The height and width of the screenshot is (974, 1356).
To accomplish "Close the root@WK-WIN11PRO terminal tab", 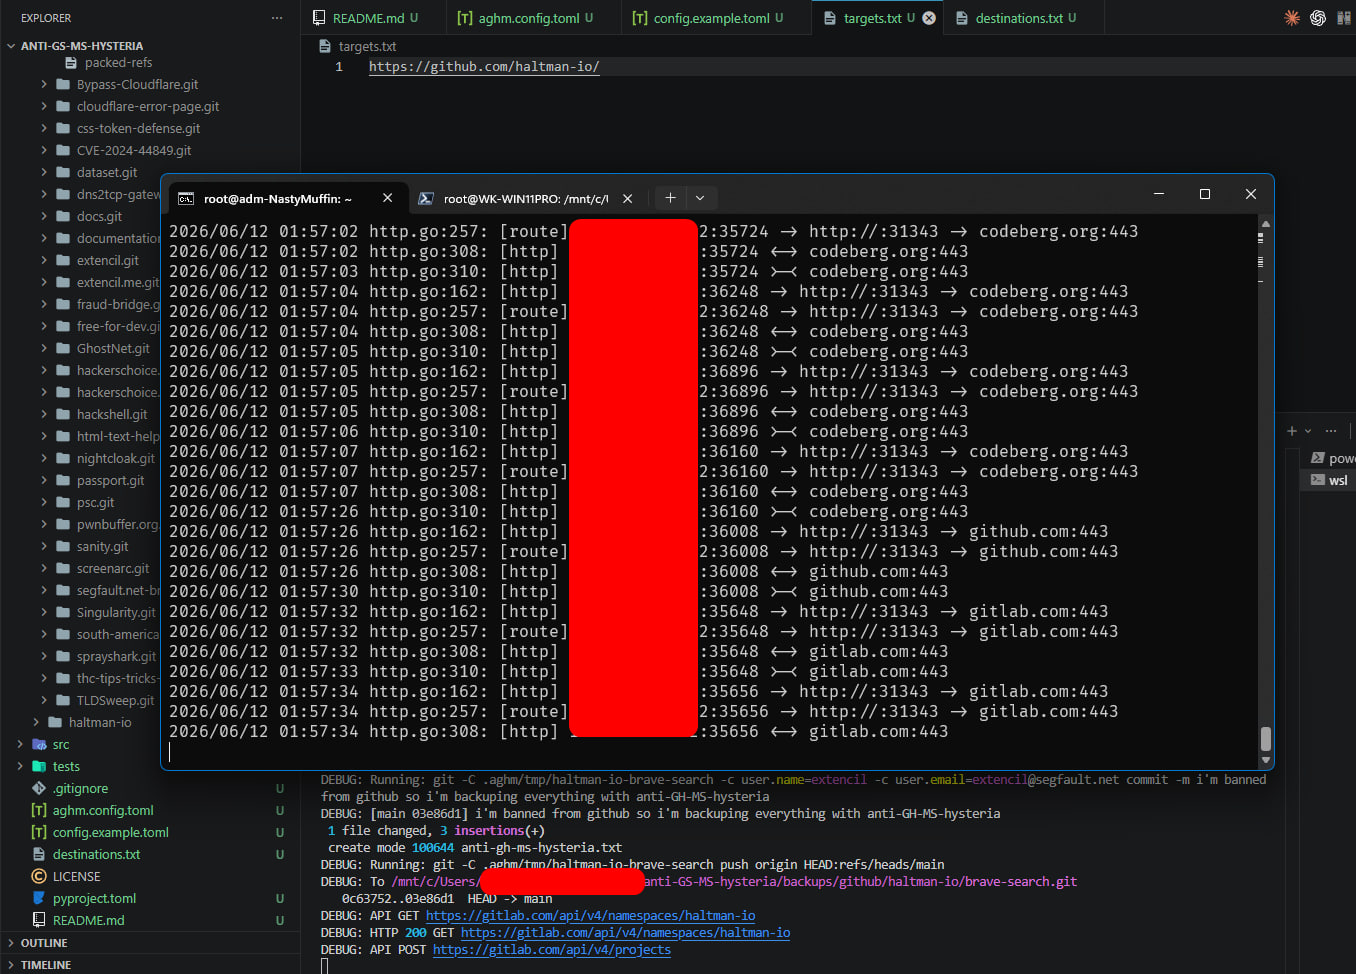I will [x=627, y=198].
